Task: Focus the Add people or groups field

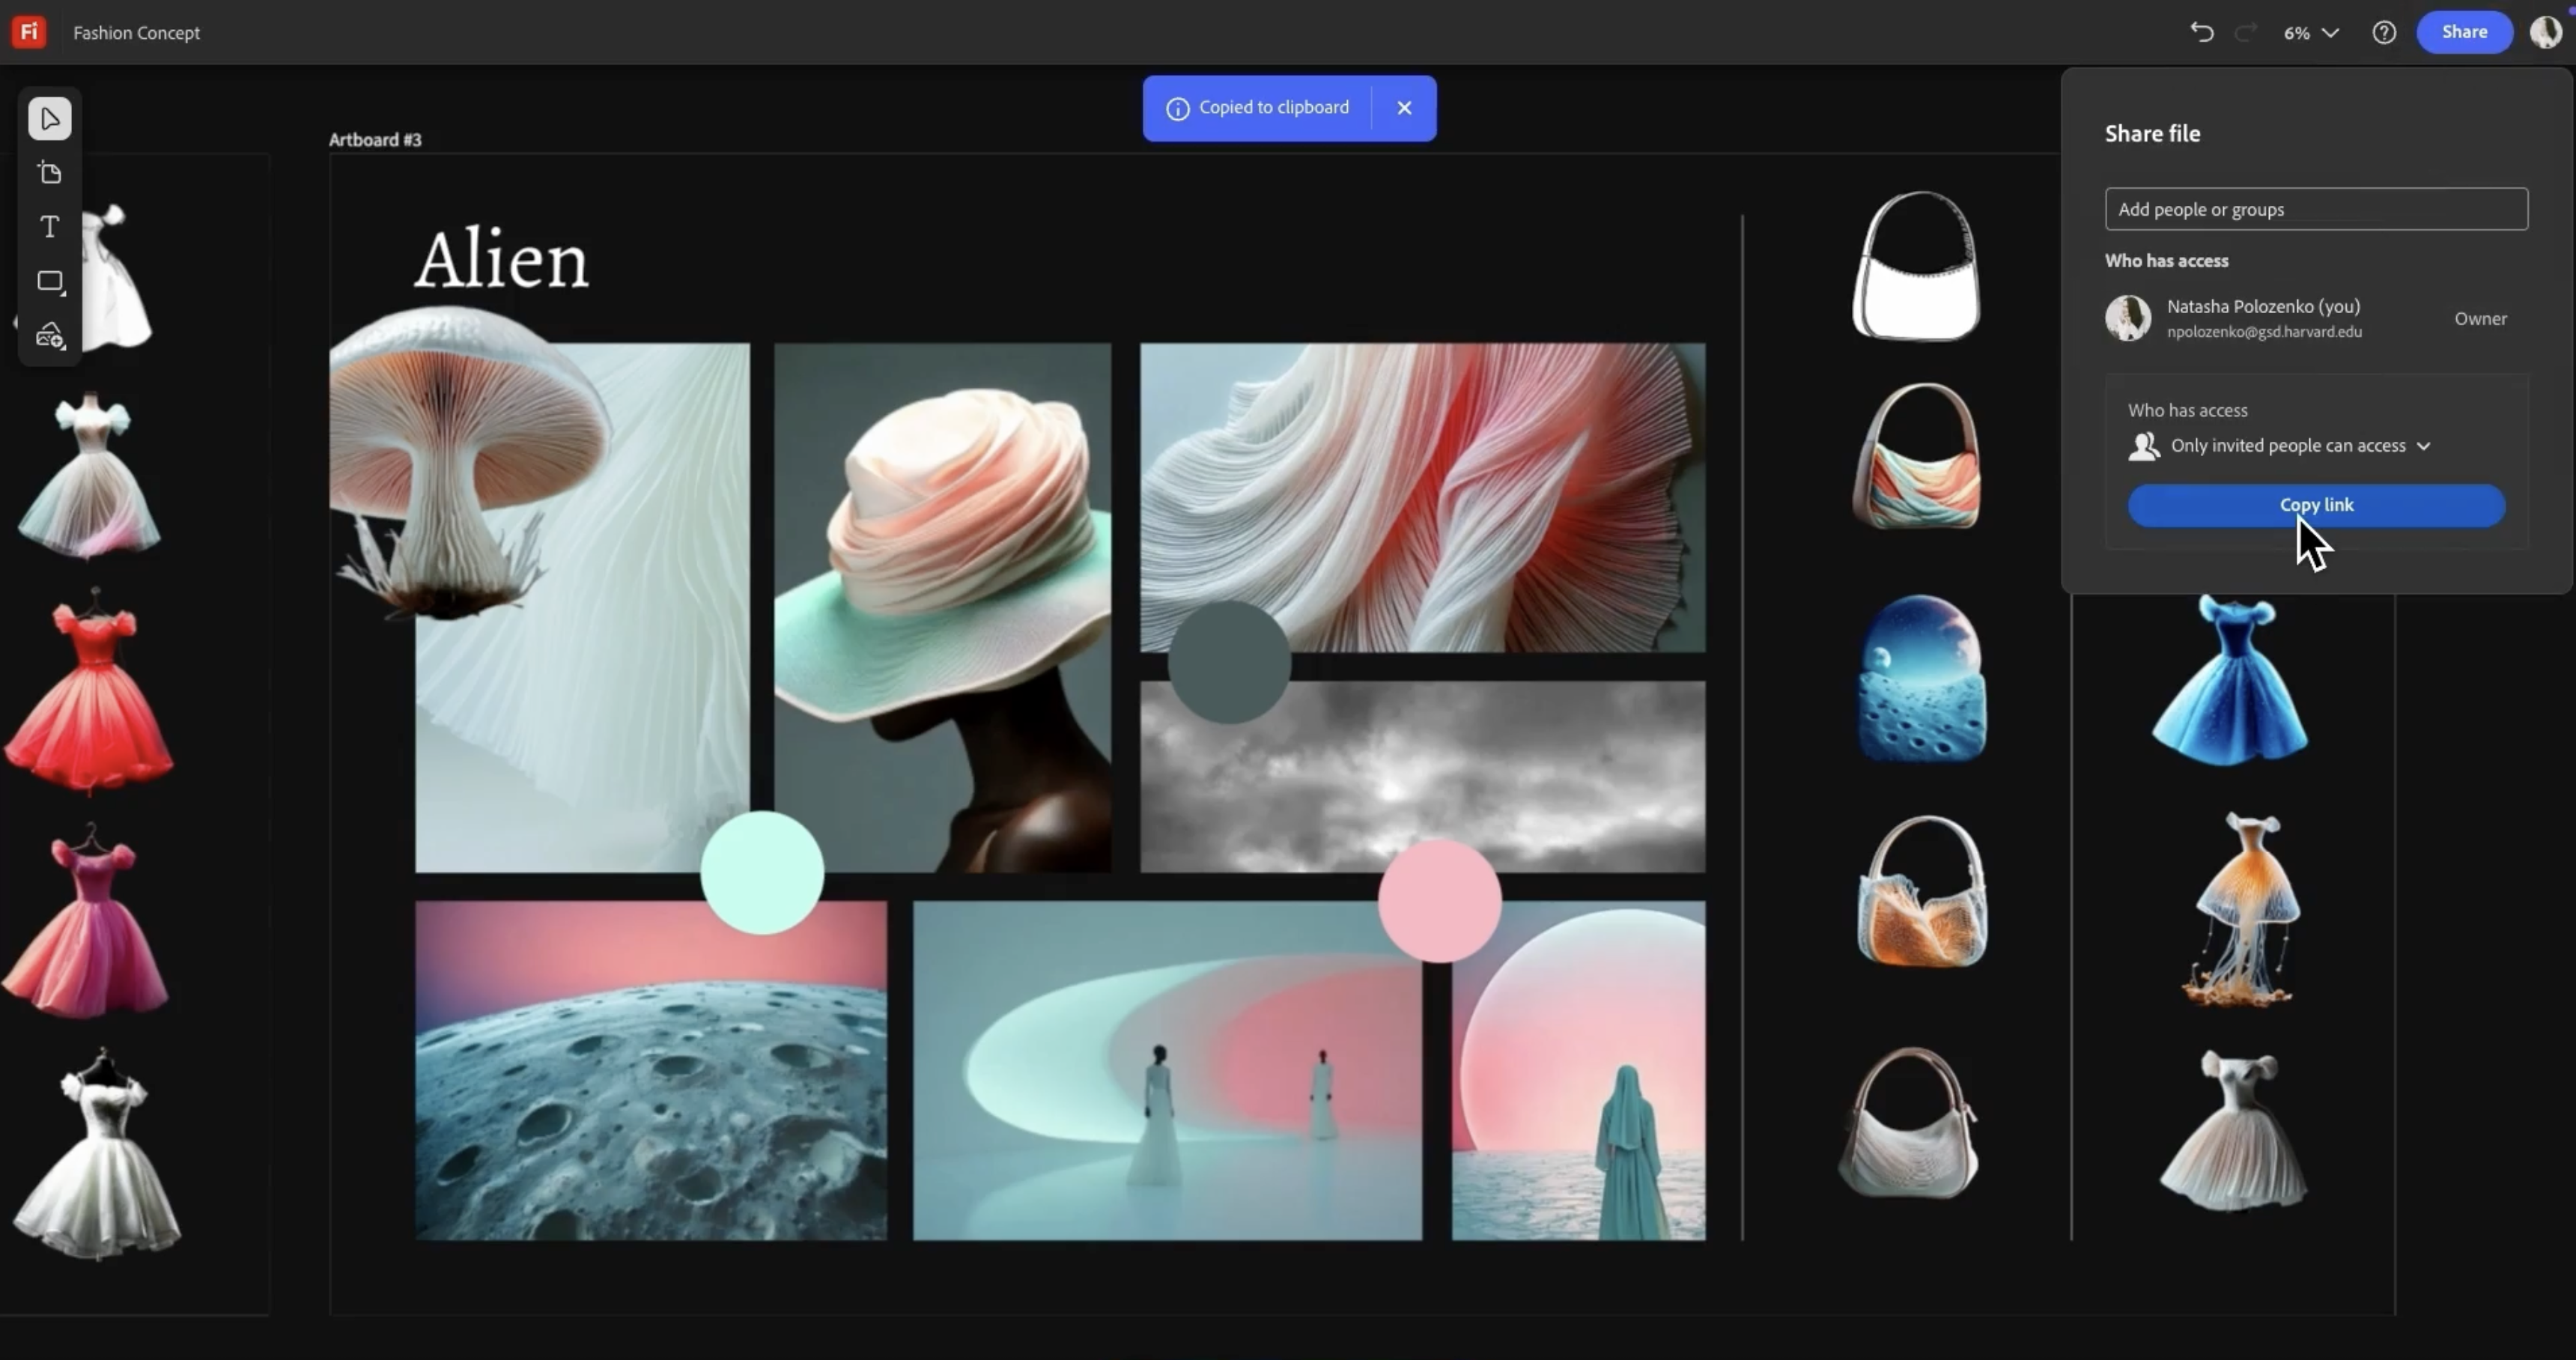Action: pyautogui.click(x=2316, y=209)
